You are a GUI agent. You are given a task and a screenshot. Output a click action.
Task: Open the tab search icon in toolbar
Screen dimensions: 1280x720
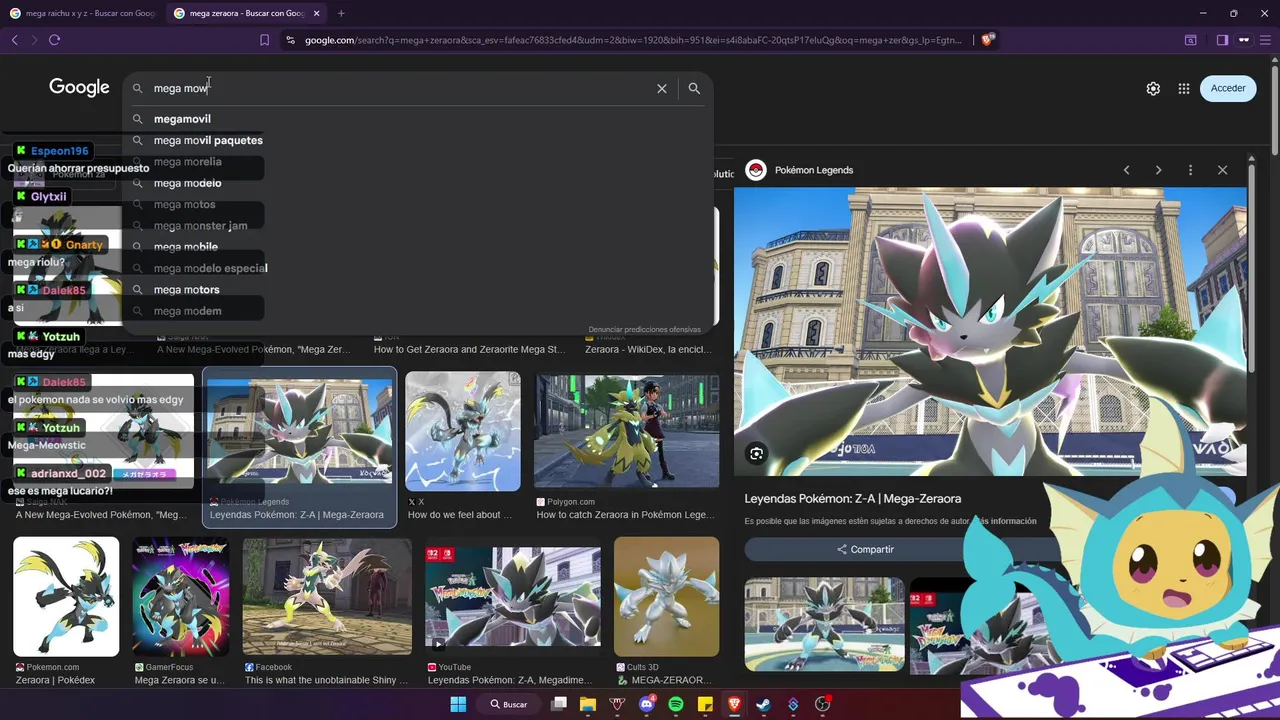(1191, 40)
